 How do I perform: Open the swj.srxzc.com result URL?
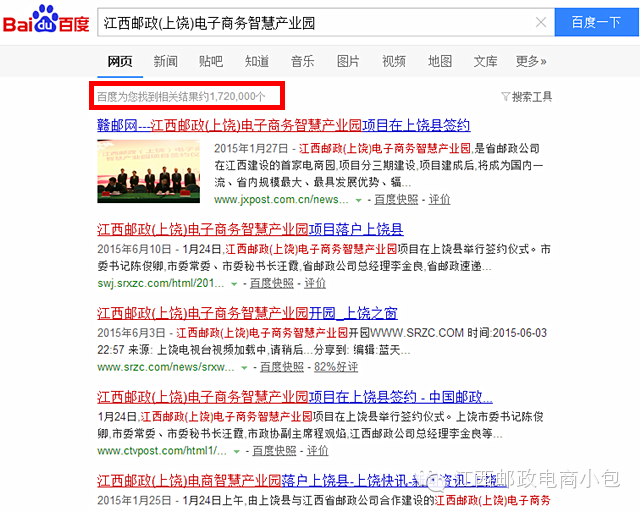point(161,283)
